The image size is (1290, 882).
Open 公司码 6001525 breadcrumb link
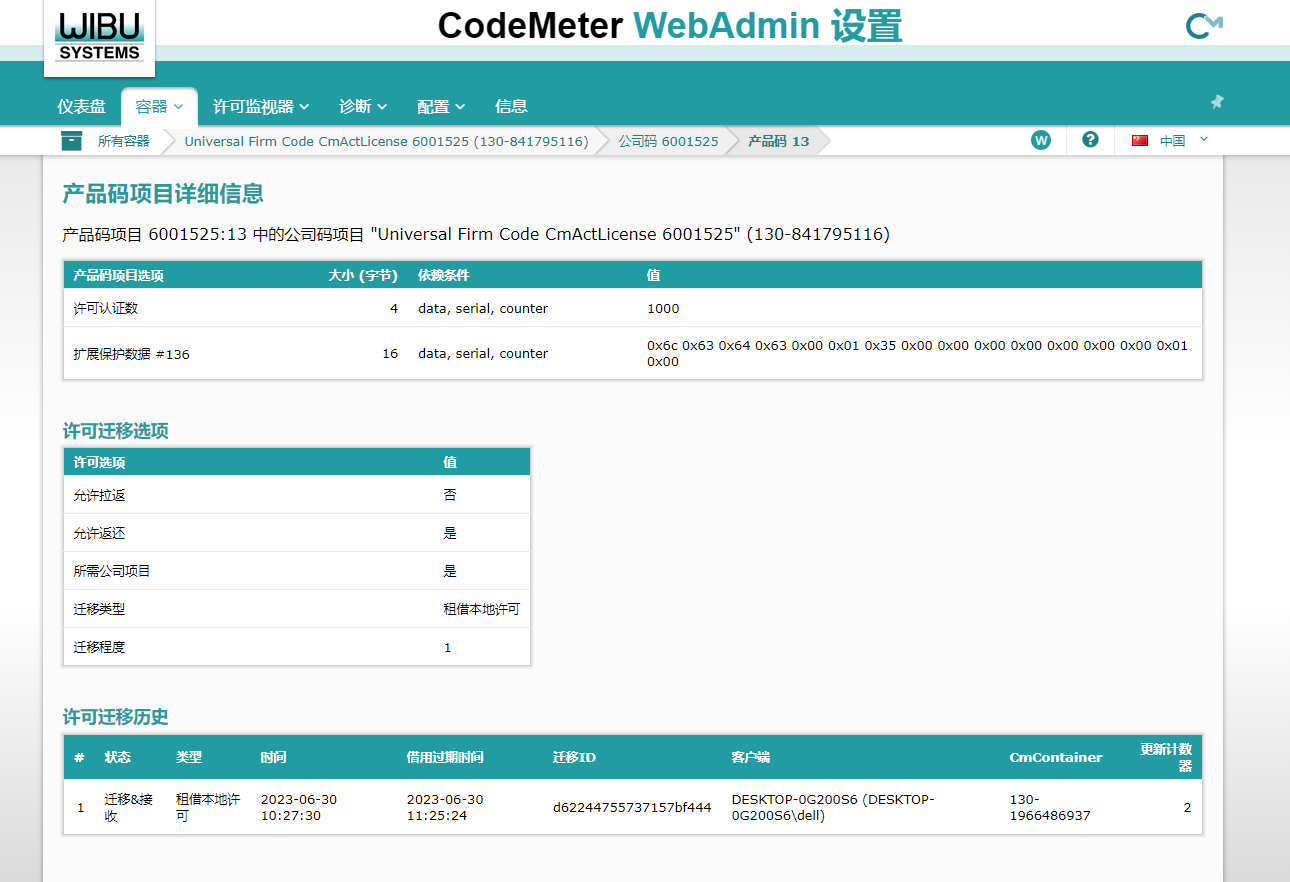[x=668, y=141]
